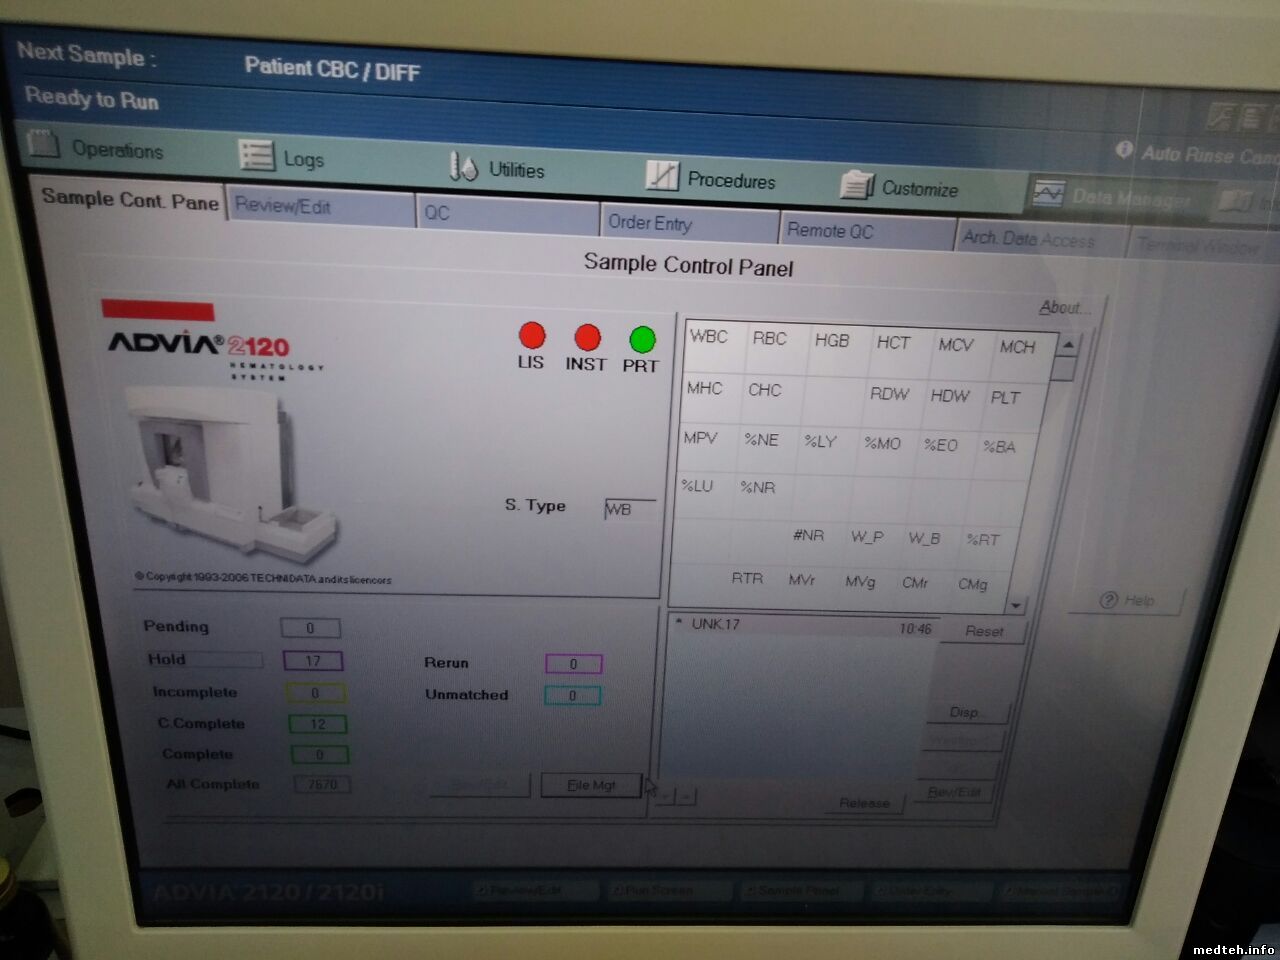Click the red LIS status indicator
1280x960 pixels.
pos(531,336)
